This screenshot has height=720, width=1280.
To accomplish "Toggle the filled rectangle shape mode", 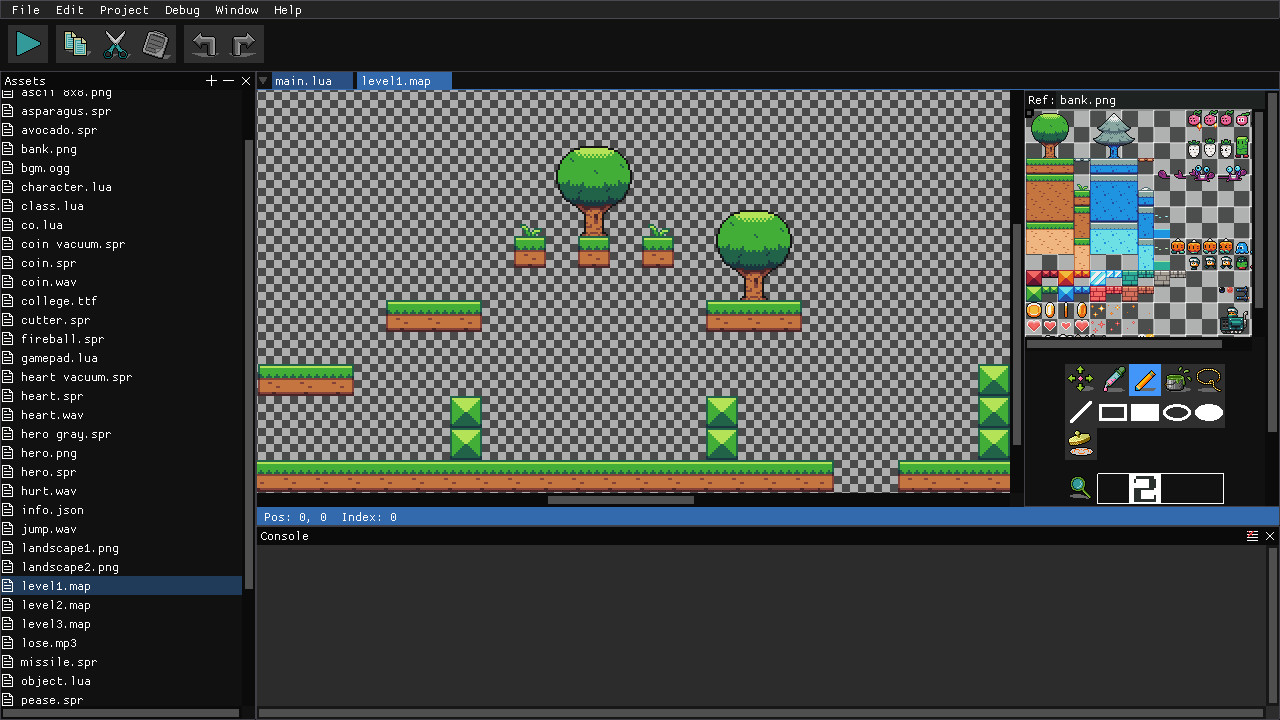I will pyautogui.click(x=1145, y=412).
